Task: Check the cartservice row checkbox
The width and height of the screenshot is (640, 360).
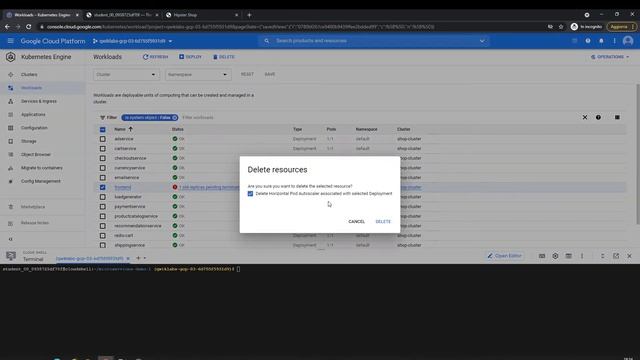Action: coord(102,149)
